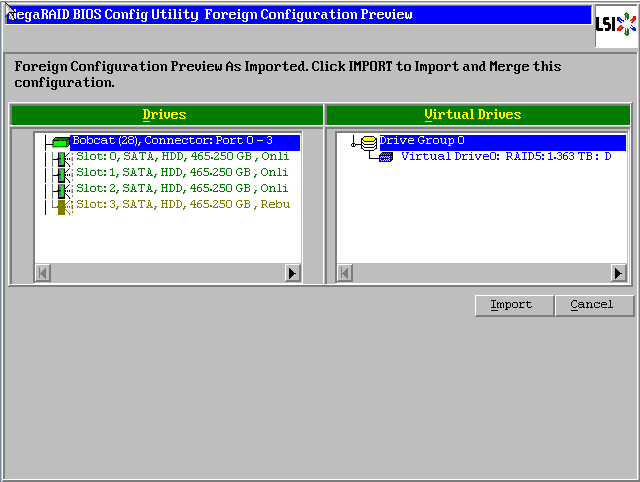Select Virtual Drive0 RAID5 entry
The height and width of the screenshot is (482, 640).
506,157
